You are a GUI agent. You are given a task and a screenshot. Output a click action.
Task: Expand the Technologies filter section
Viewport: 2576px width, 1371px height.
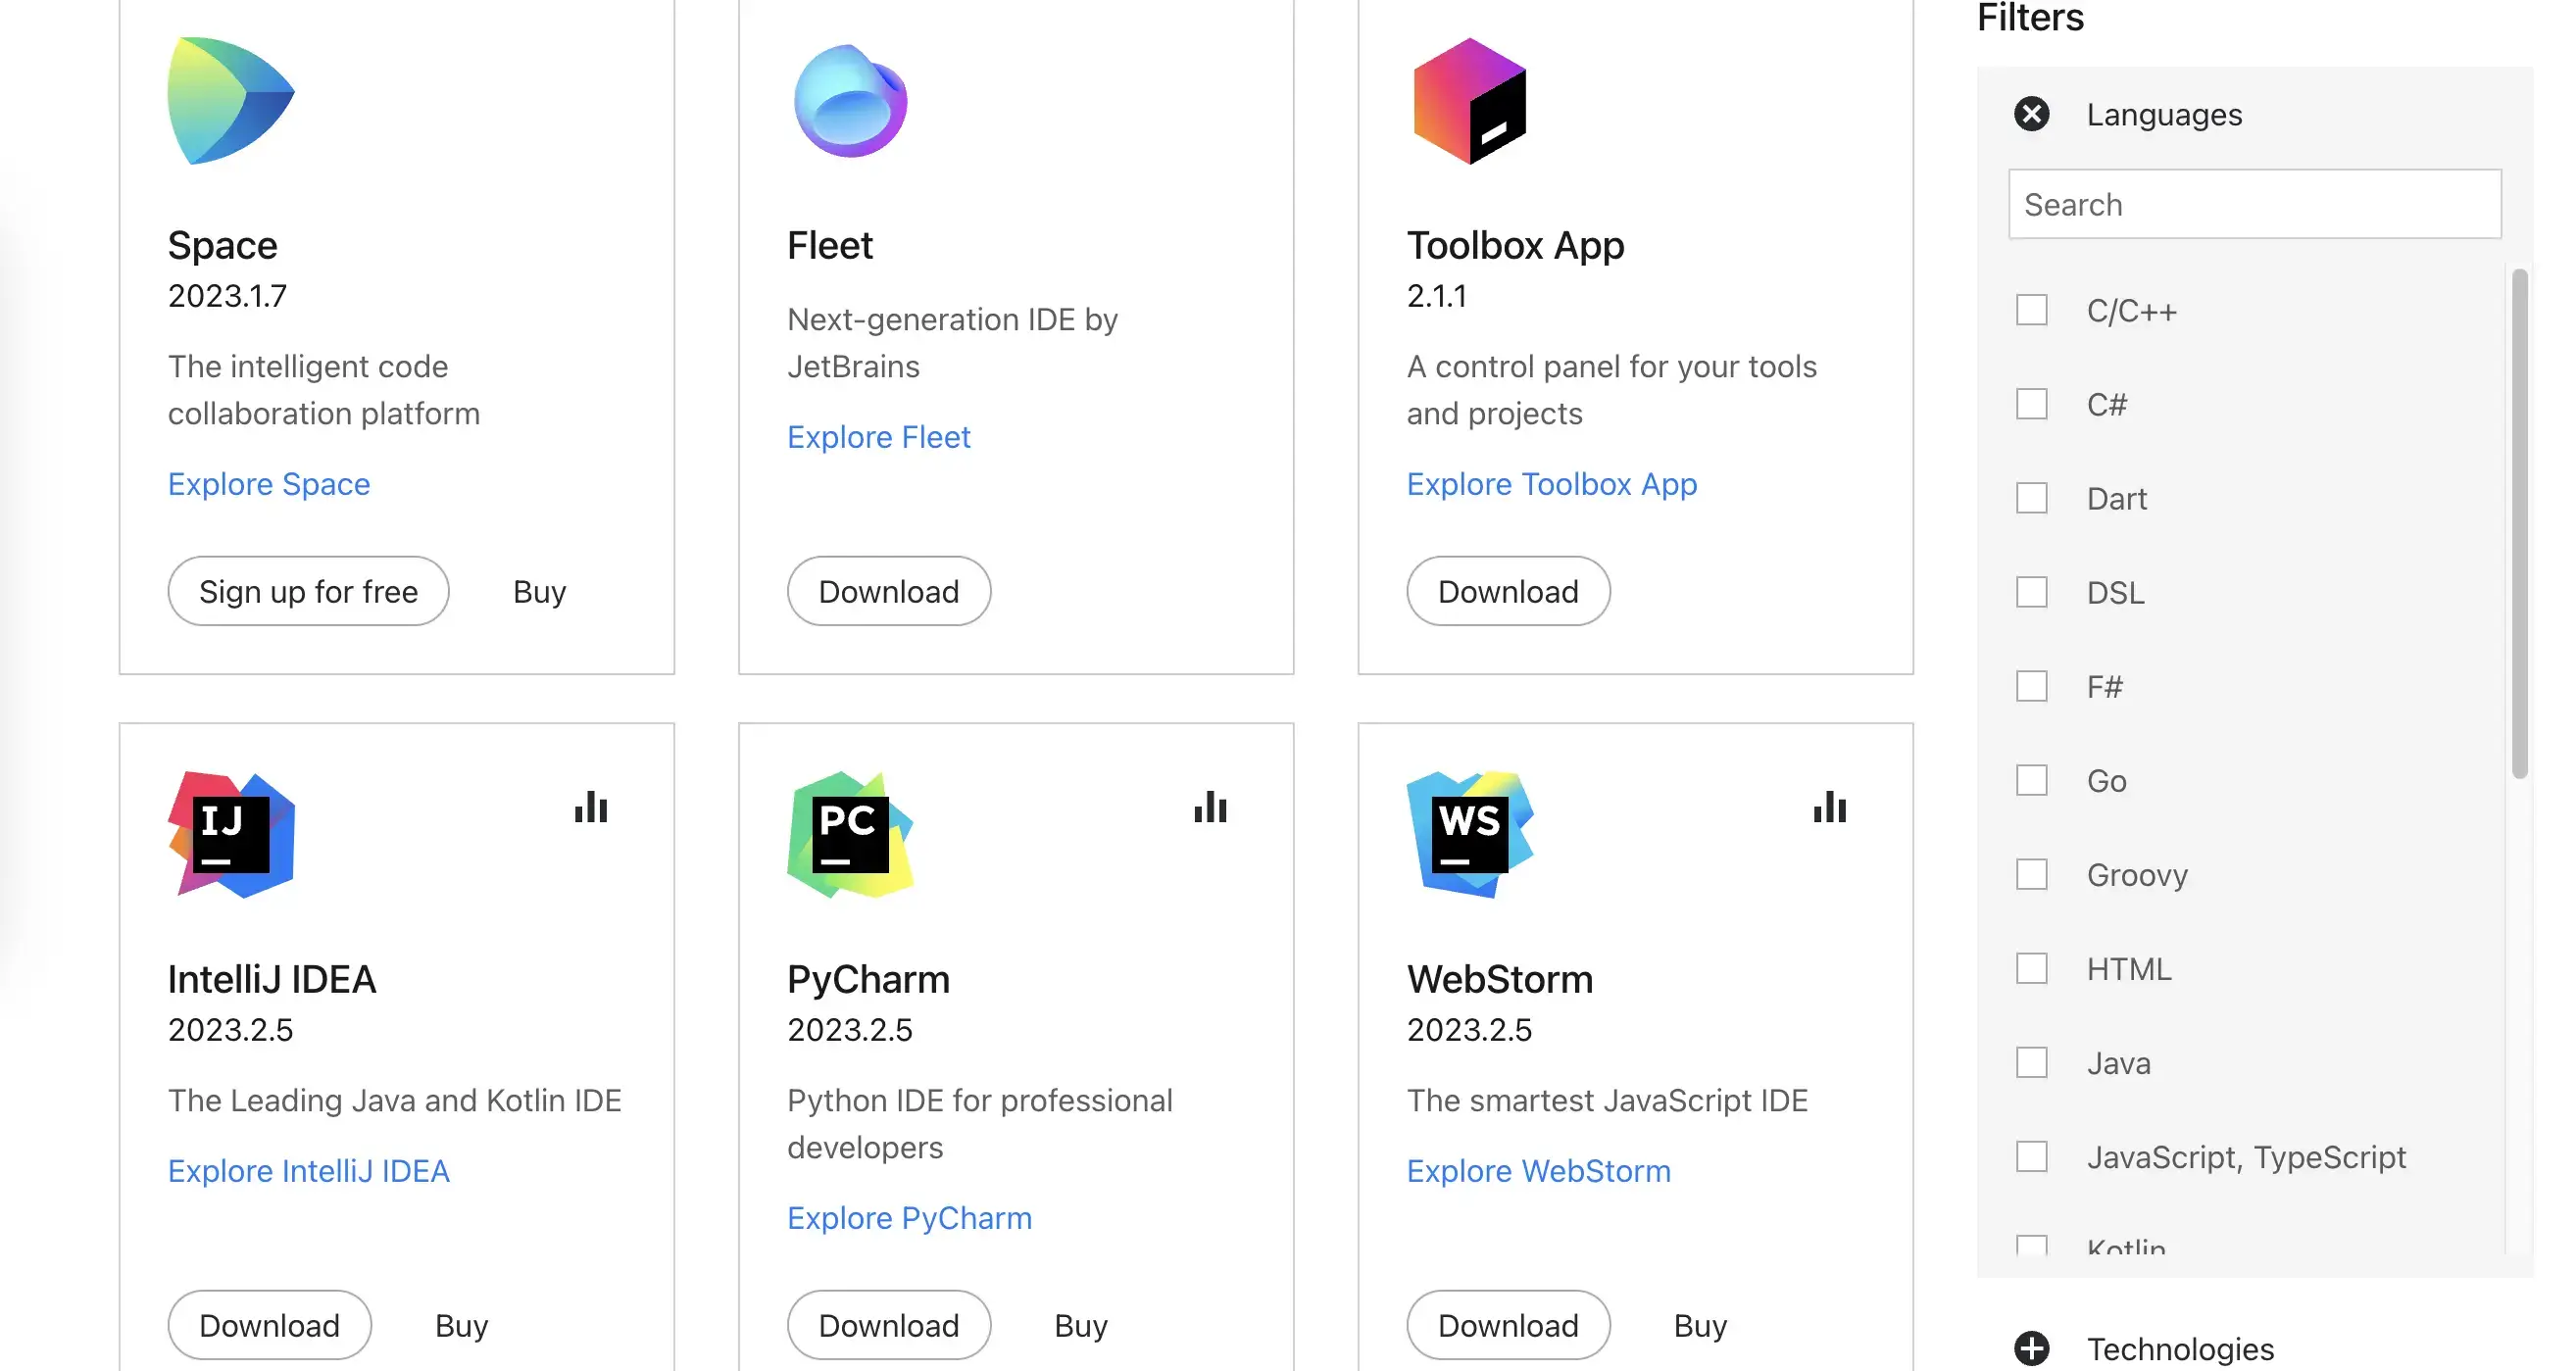(2031, 1348)
